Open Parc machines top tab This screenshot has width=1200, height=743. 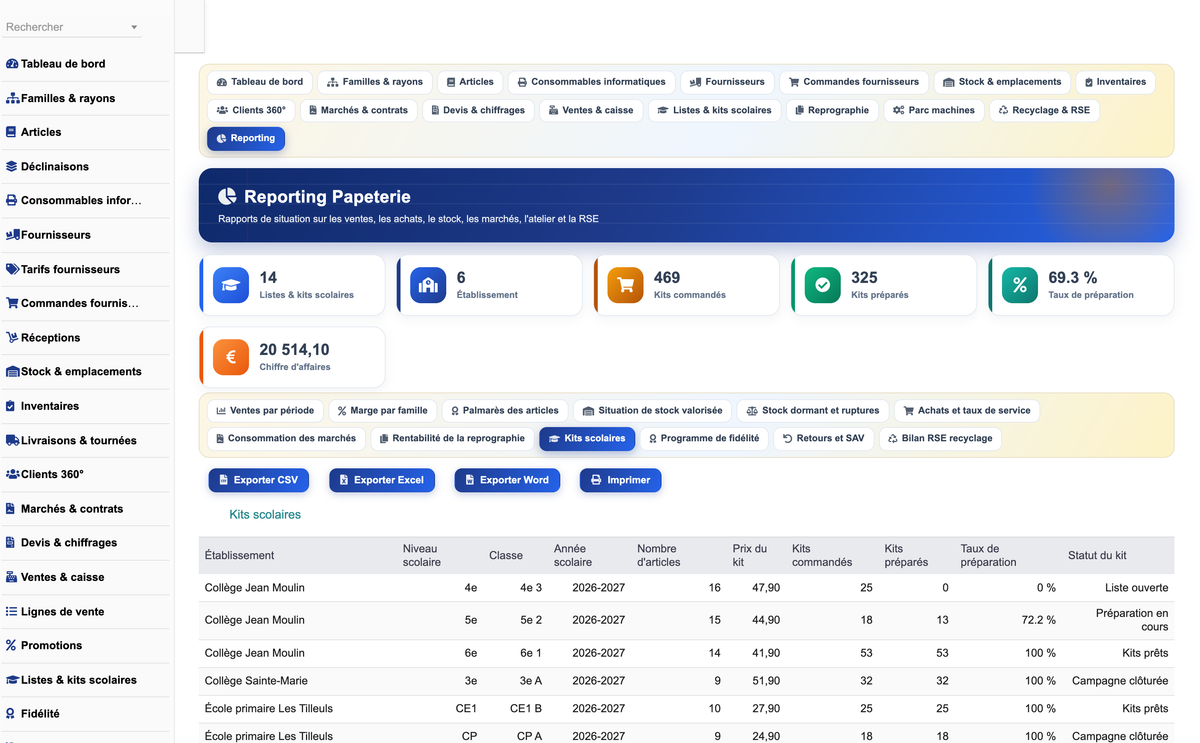(934, 110)
